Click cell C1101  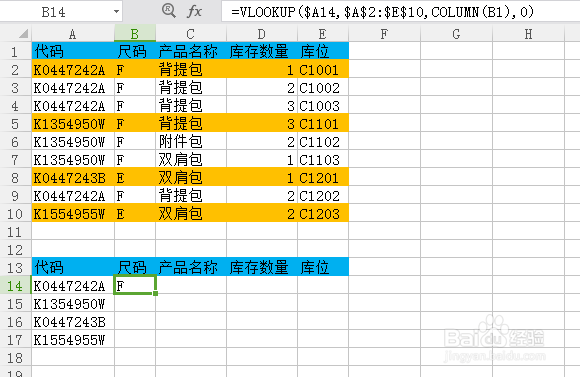pyautogui.click(x=323, y=123)
